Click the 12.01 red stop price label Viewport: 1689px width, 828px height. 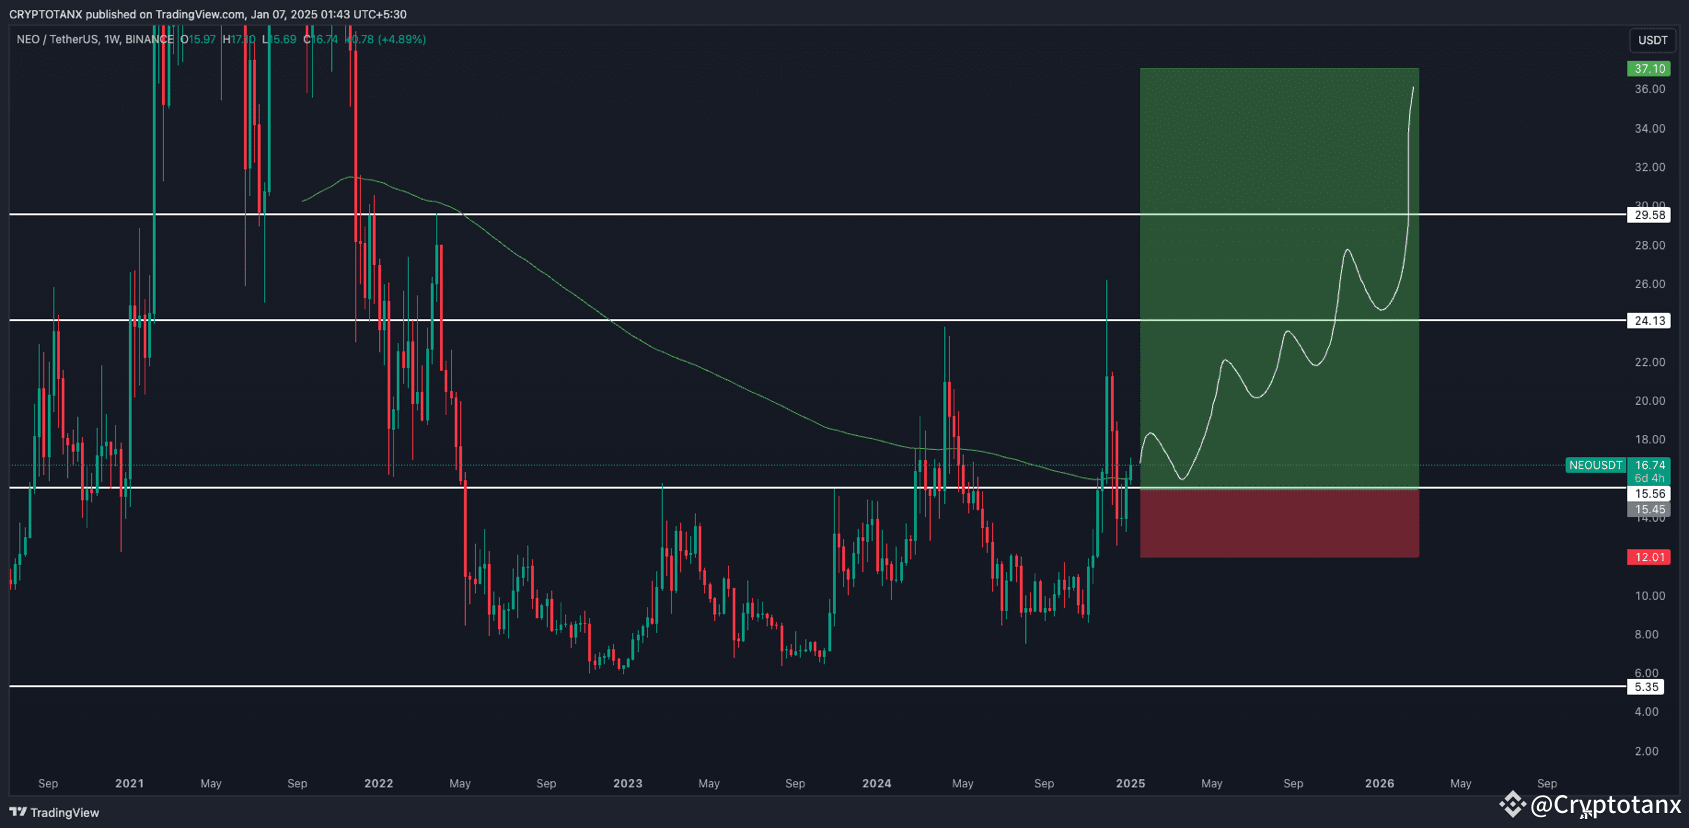[x=1649, y=557]
